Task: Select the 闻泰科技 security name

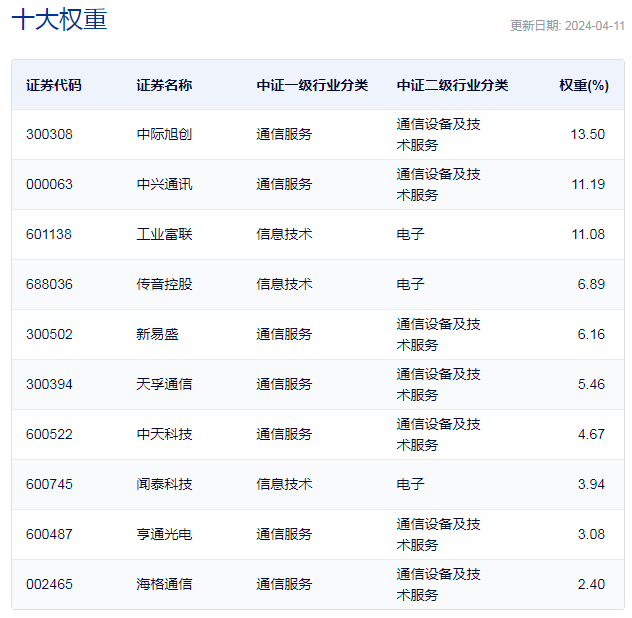Action: [x=164, y=484]
